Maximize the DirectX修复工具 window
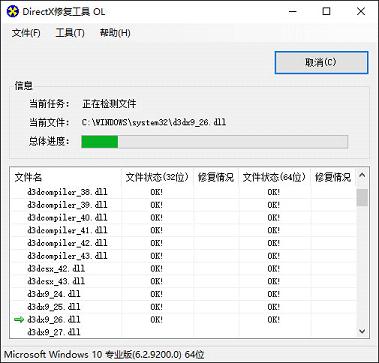This screenshot has width=379, height=363. [x=327, y=12]
